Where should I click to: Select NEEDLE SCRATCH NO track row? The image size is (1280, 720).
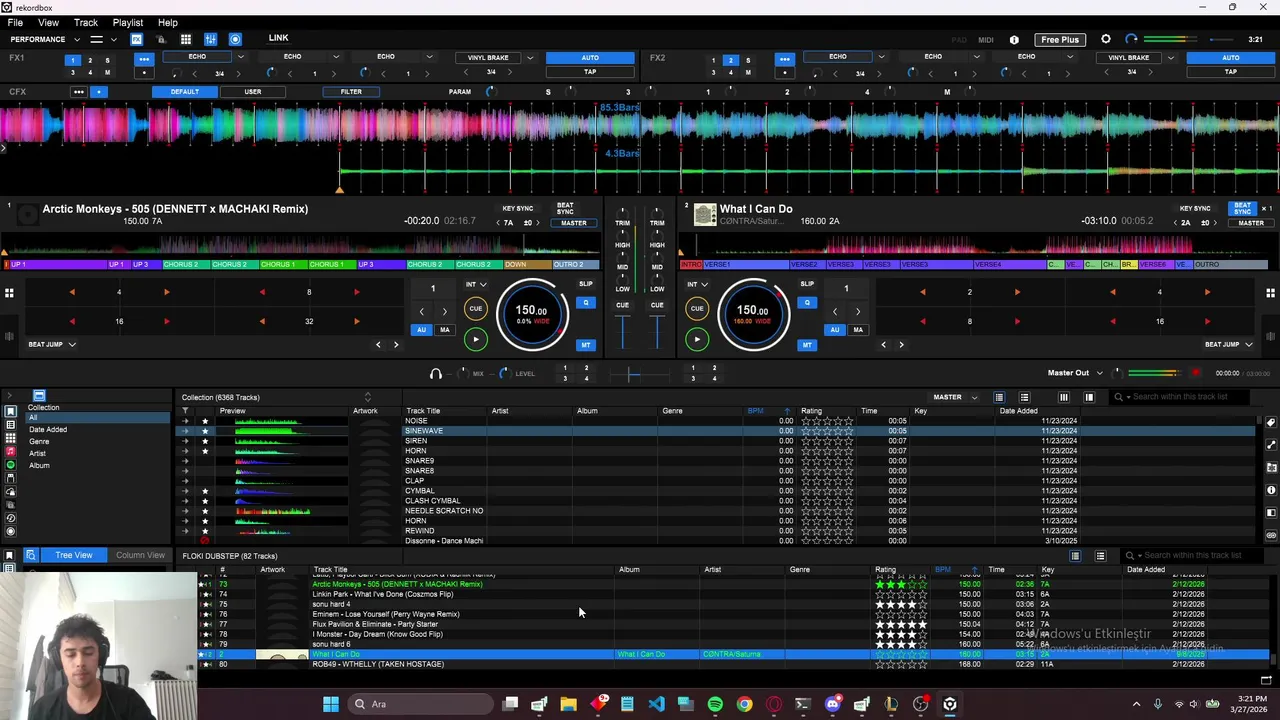pos(716,511)
